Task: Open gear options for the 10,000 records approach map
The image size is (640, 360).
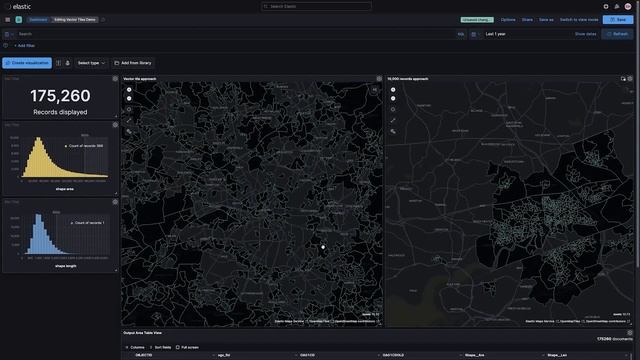Action: [630, 79]
